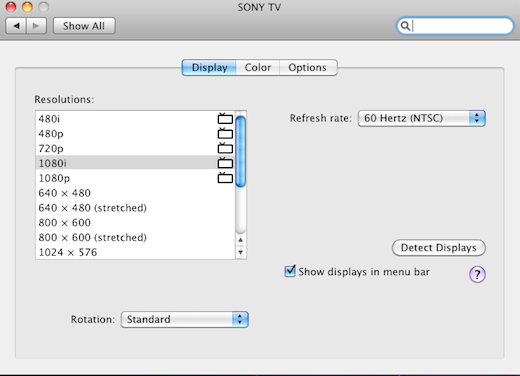
Task: Close the SONY TV window
Action: 11,7
